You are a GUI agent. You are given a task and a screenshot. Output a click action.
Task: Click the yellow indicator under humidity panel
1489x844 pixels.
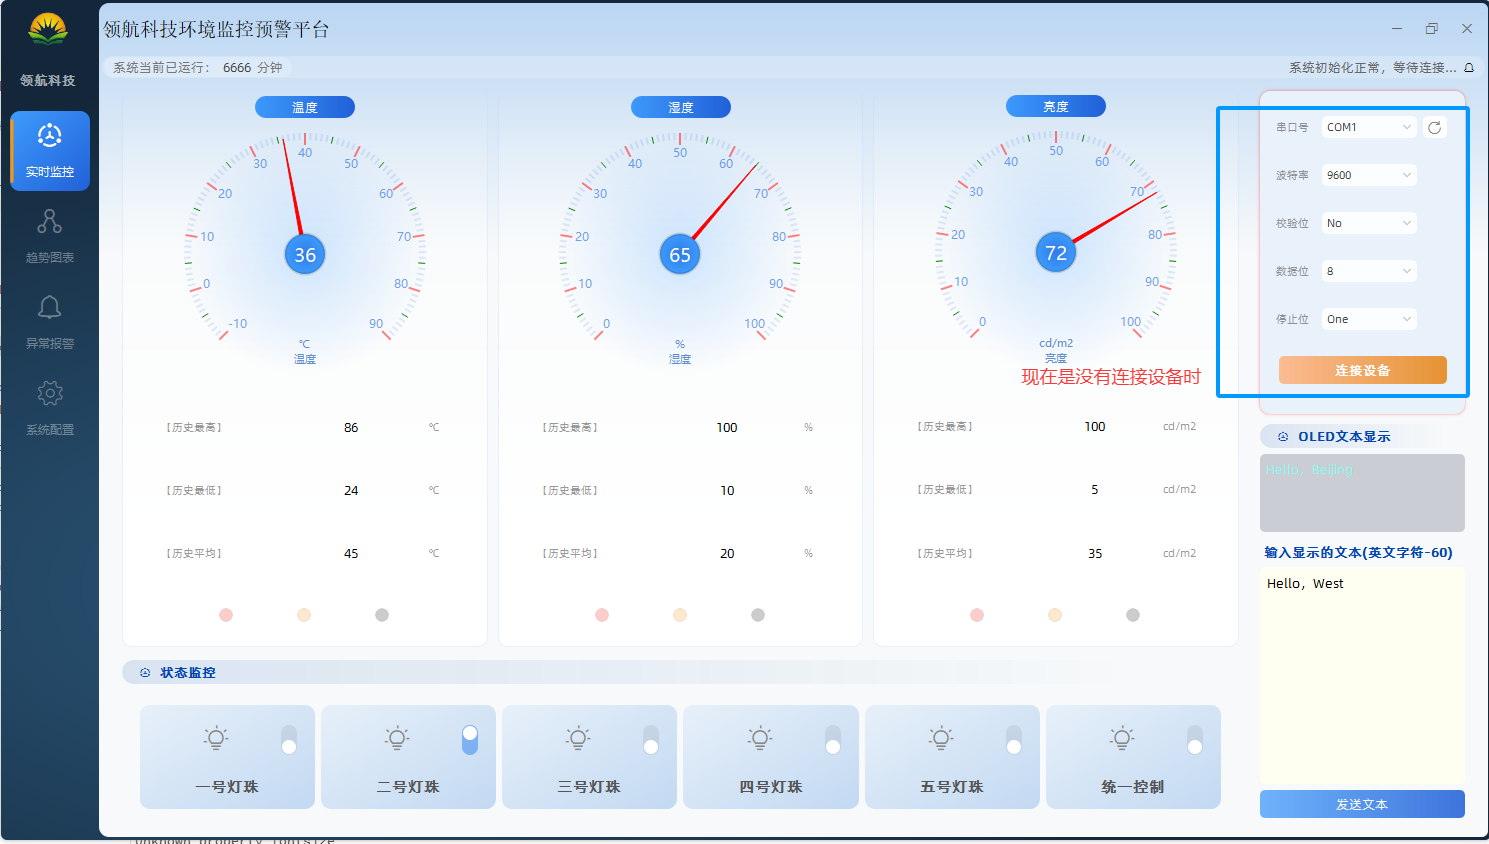click(680, 615)
